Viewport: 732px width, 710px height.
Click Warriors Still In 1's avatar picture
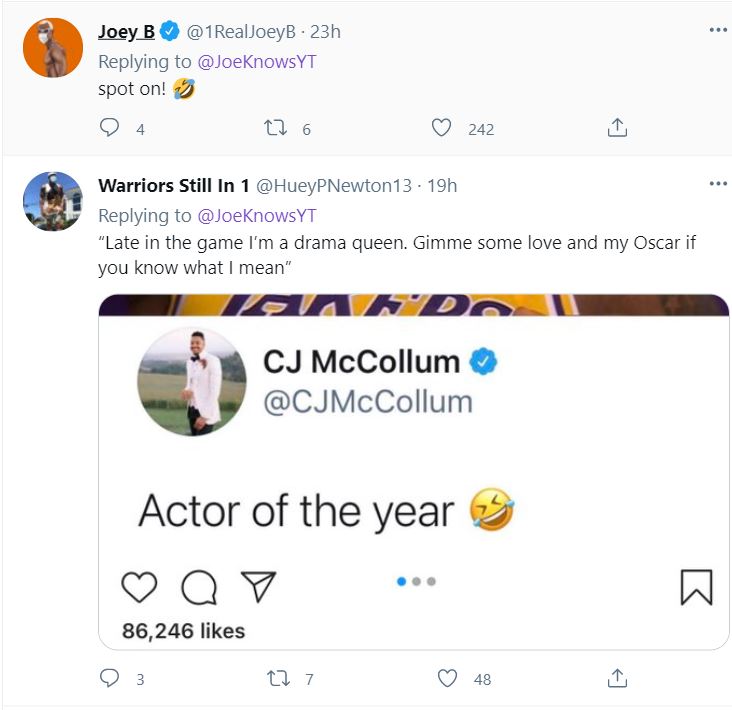(x=52, y=201)
